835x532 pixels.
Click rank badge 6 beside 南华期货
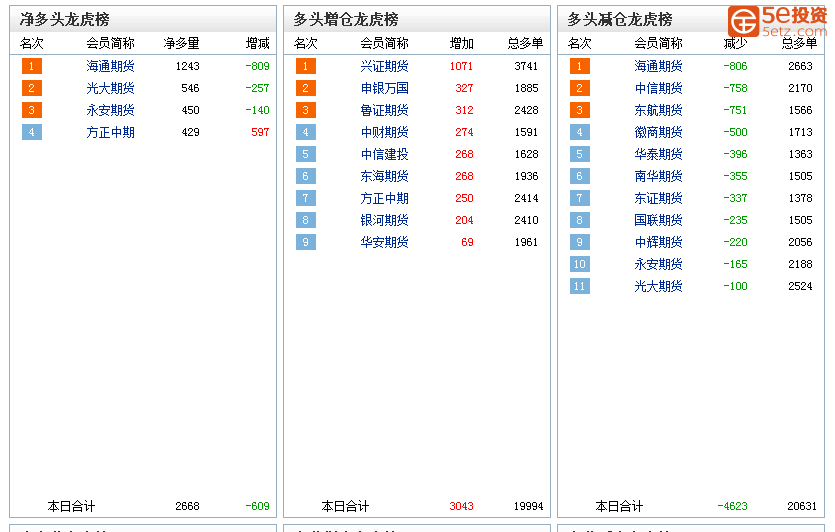(x=579, y=176)
